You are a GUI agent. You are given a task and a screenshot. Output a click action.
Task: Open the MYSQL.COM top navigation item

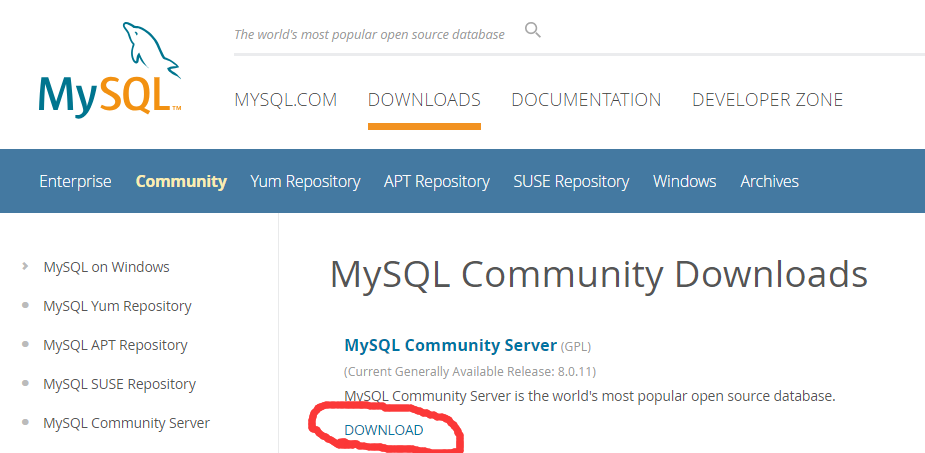[286, 100]
